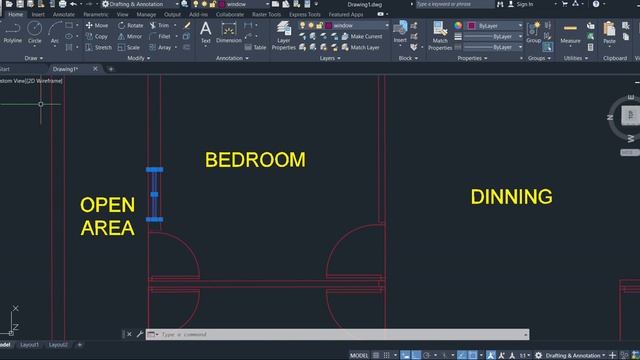Select the Circle tool

click(x=35, y=32)
